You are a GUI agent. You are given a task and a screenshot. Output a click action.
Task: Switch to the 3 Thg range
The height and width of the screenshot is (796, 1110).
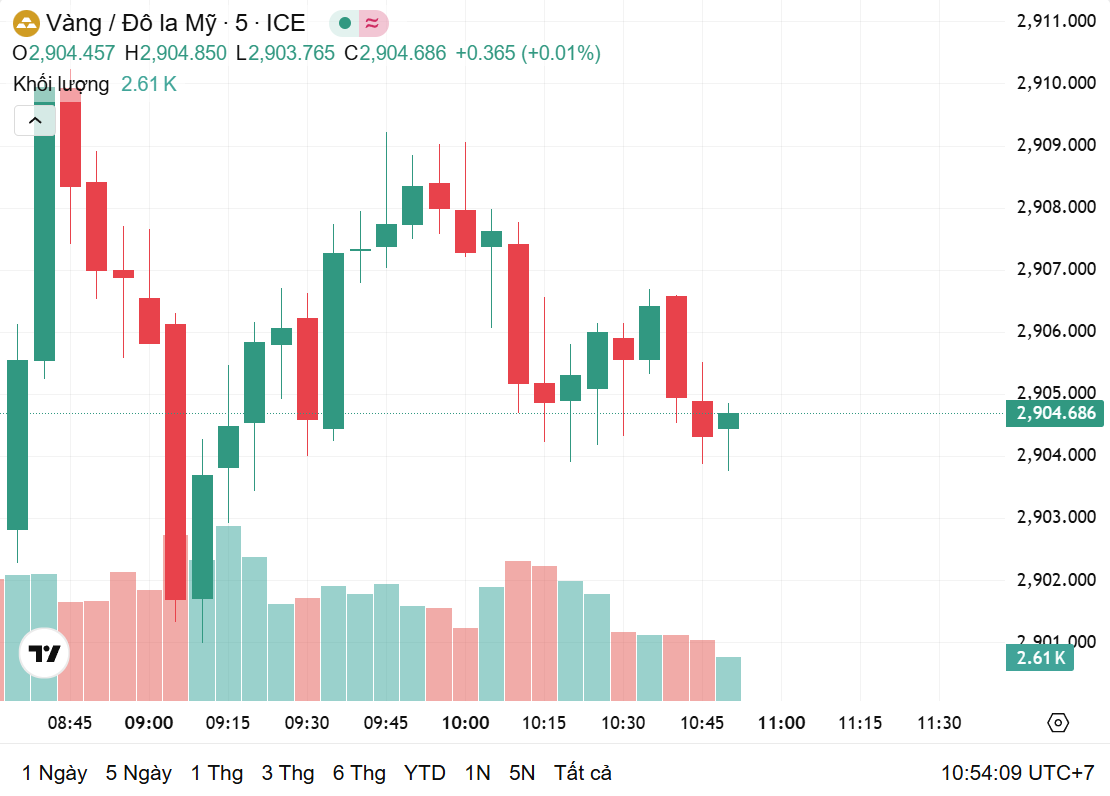[288, 773]
